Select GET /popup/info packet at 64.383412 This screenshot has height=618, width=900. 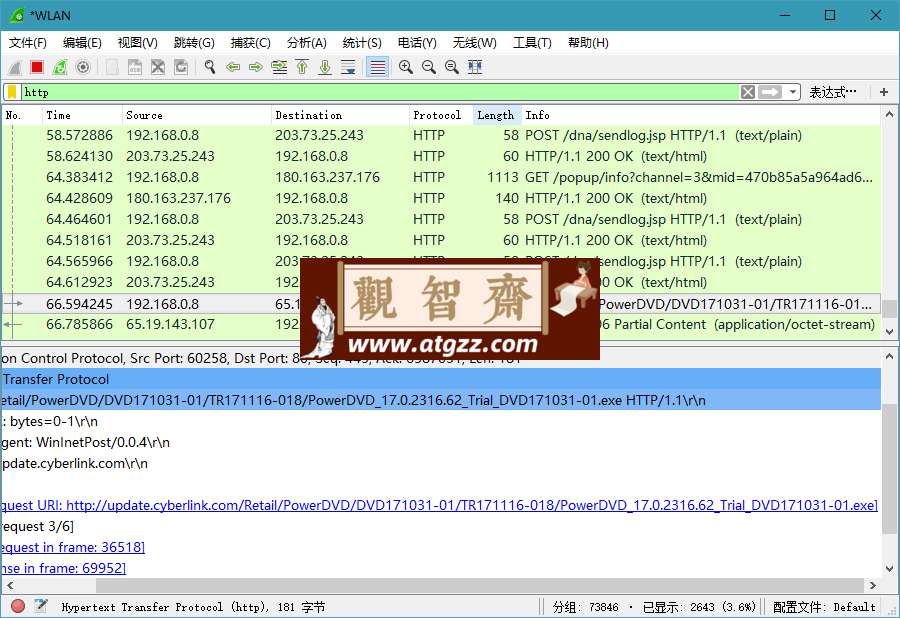(441, 177)
